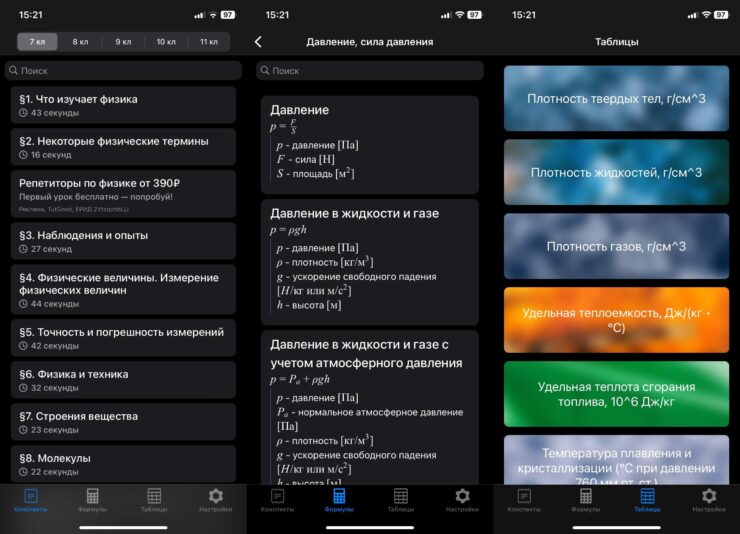Switch grade selector to 8 кл
The width and height of the screenshot is (740, 534).
(80, 42)
